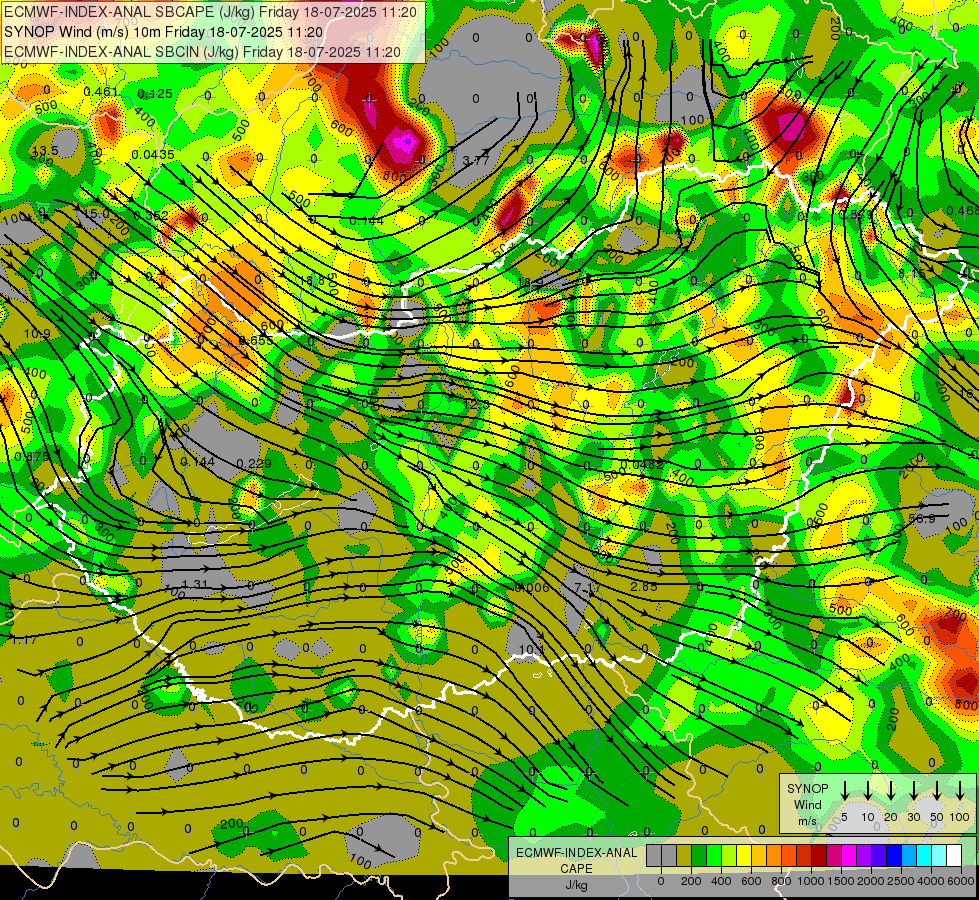Click the 18.8 value on the map
The height and width of the screenshot is (900, 979).
(x=312, y=281)
